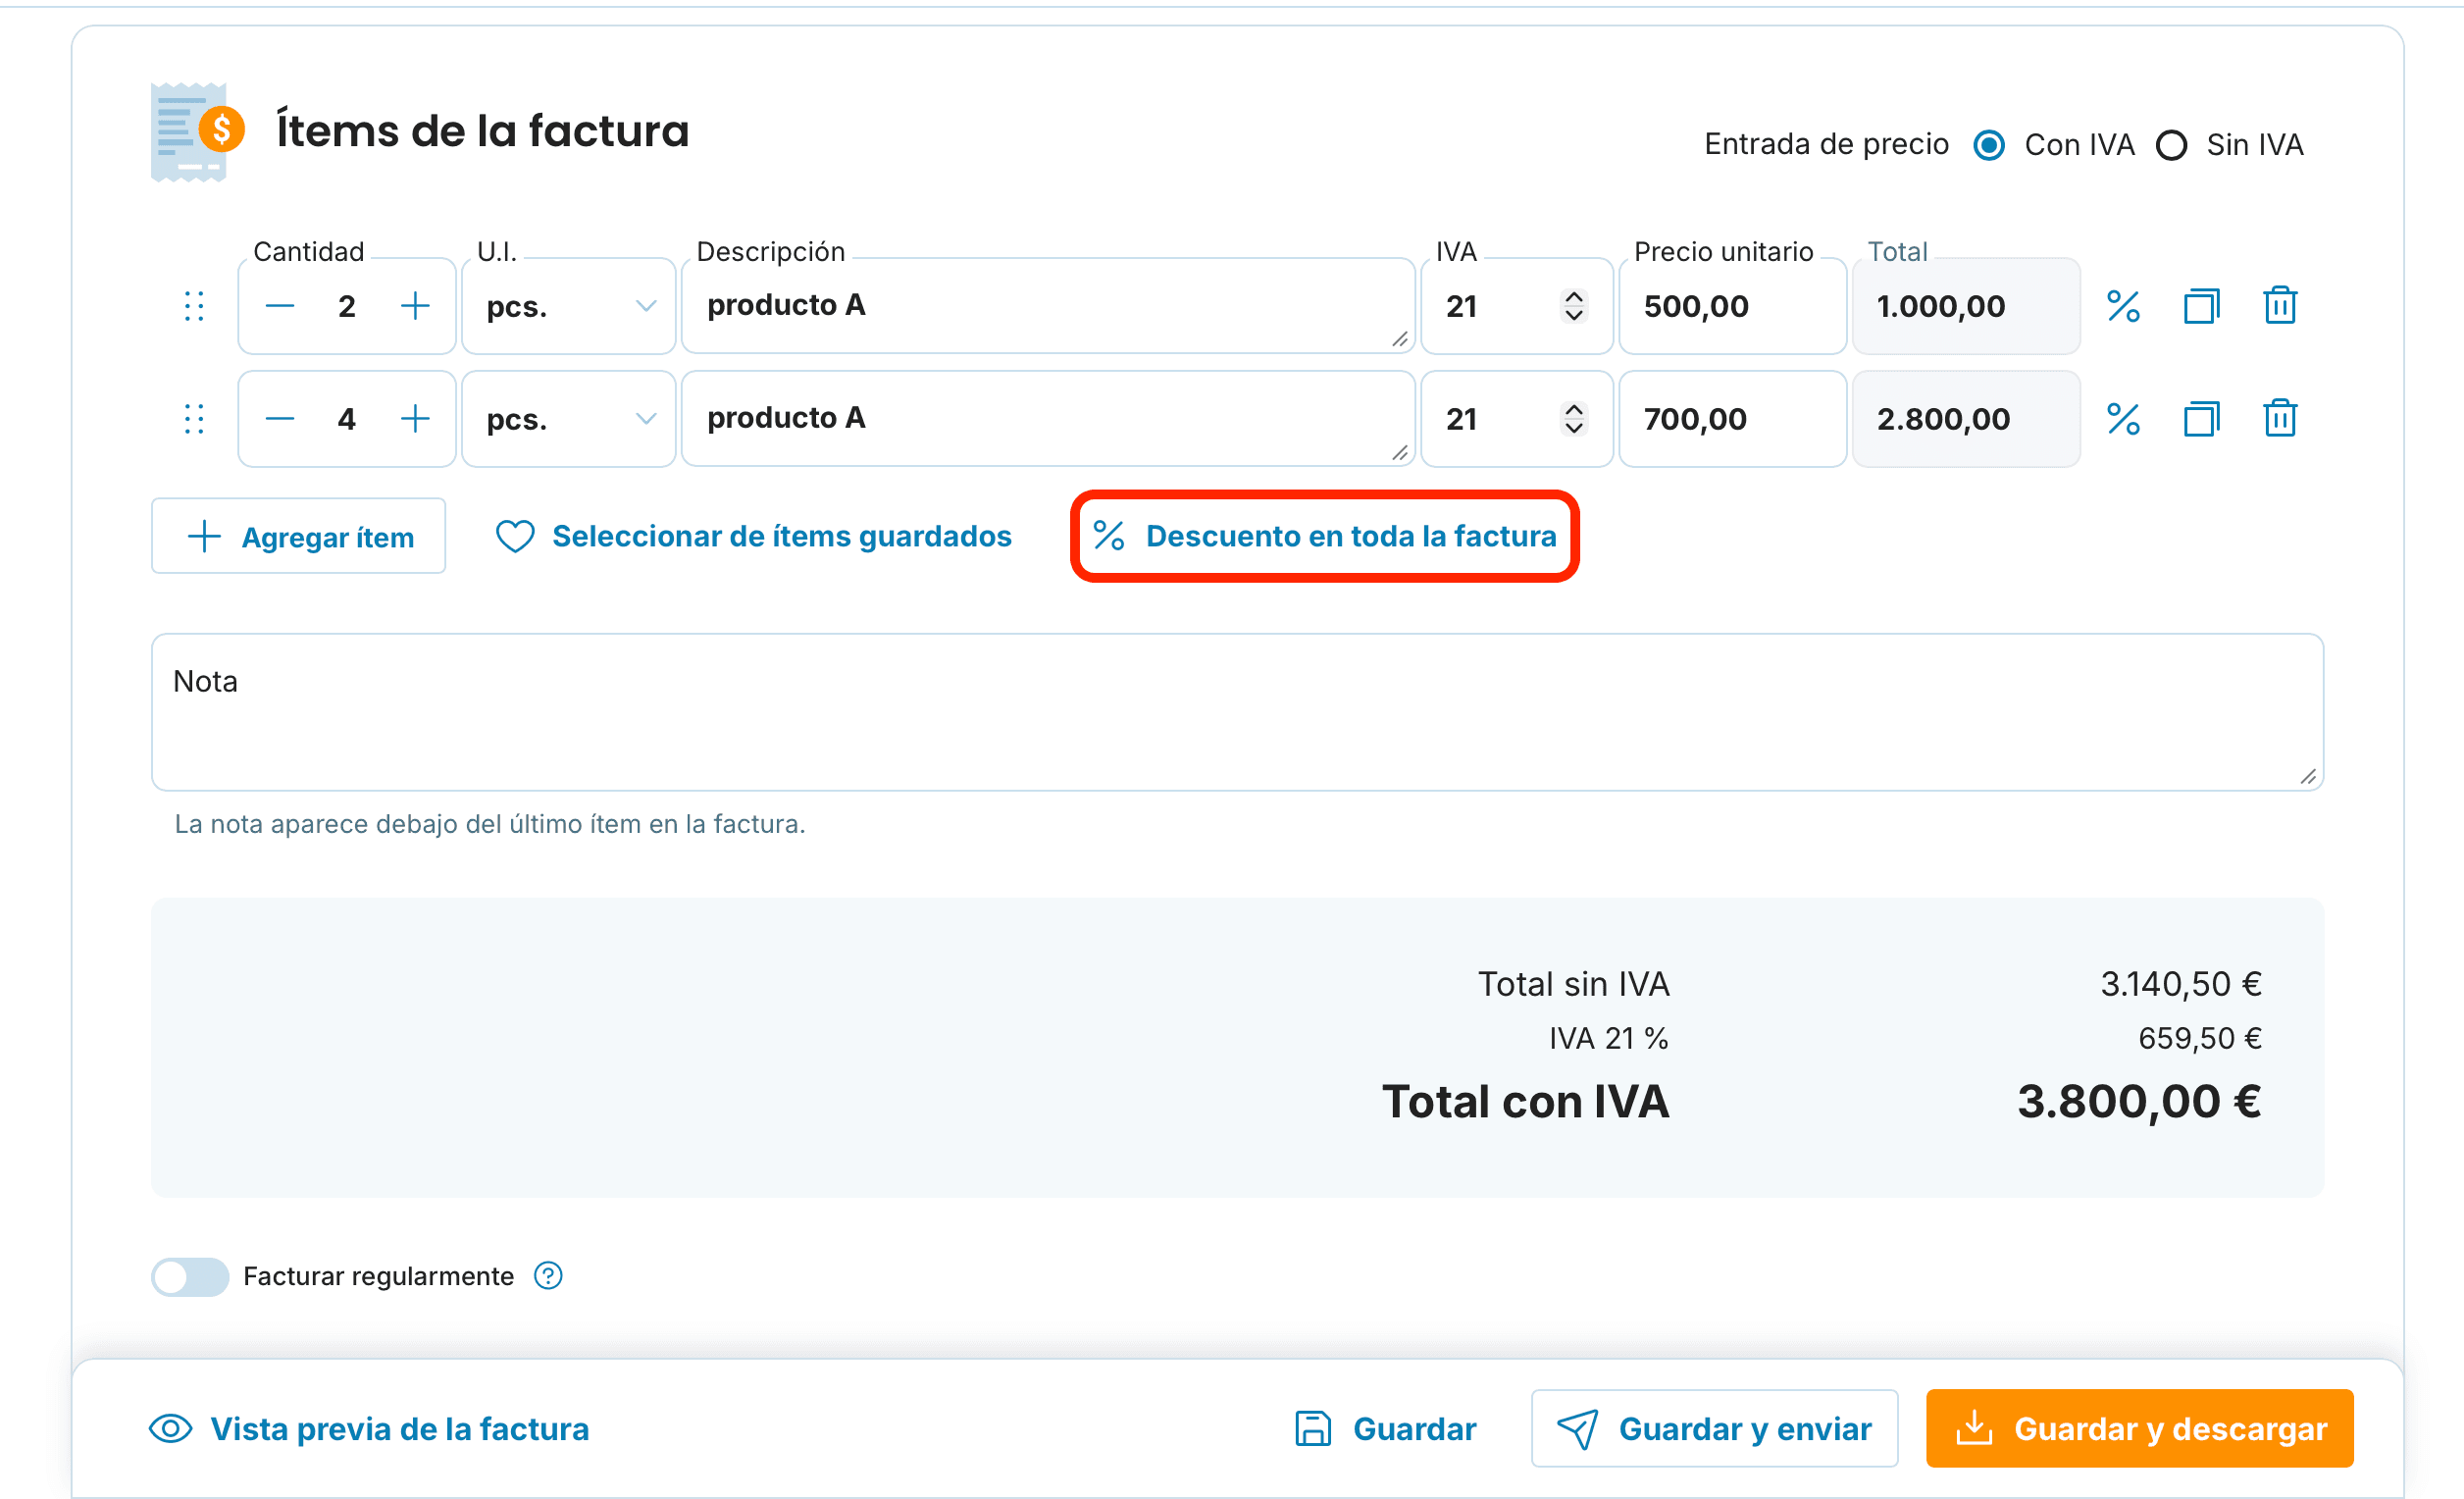Apply discount to the 1.000,00 item row
The width and height of the screenshot is (2464, 1499).
[2123, 306]
